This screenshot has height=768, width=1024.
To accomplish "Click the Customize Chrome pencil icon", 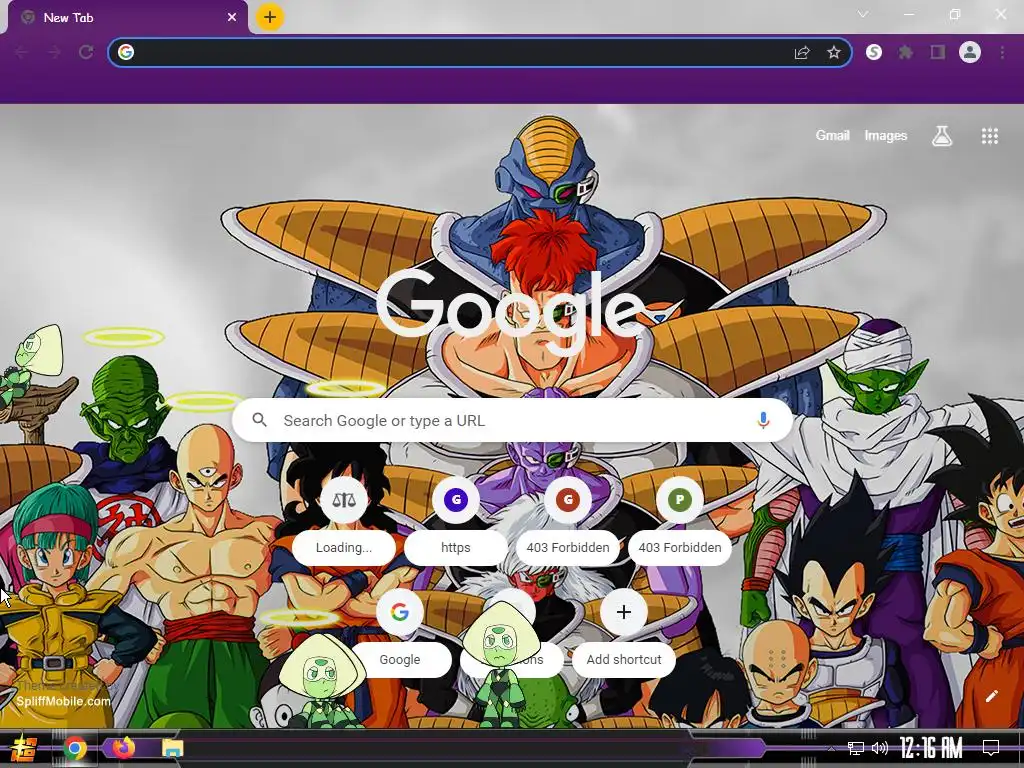I will click(x=991, y=696).
